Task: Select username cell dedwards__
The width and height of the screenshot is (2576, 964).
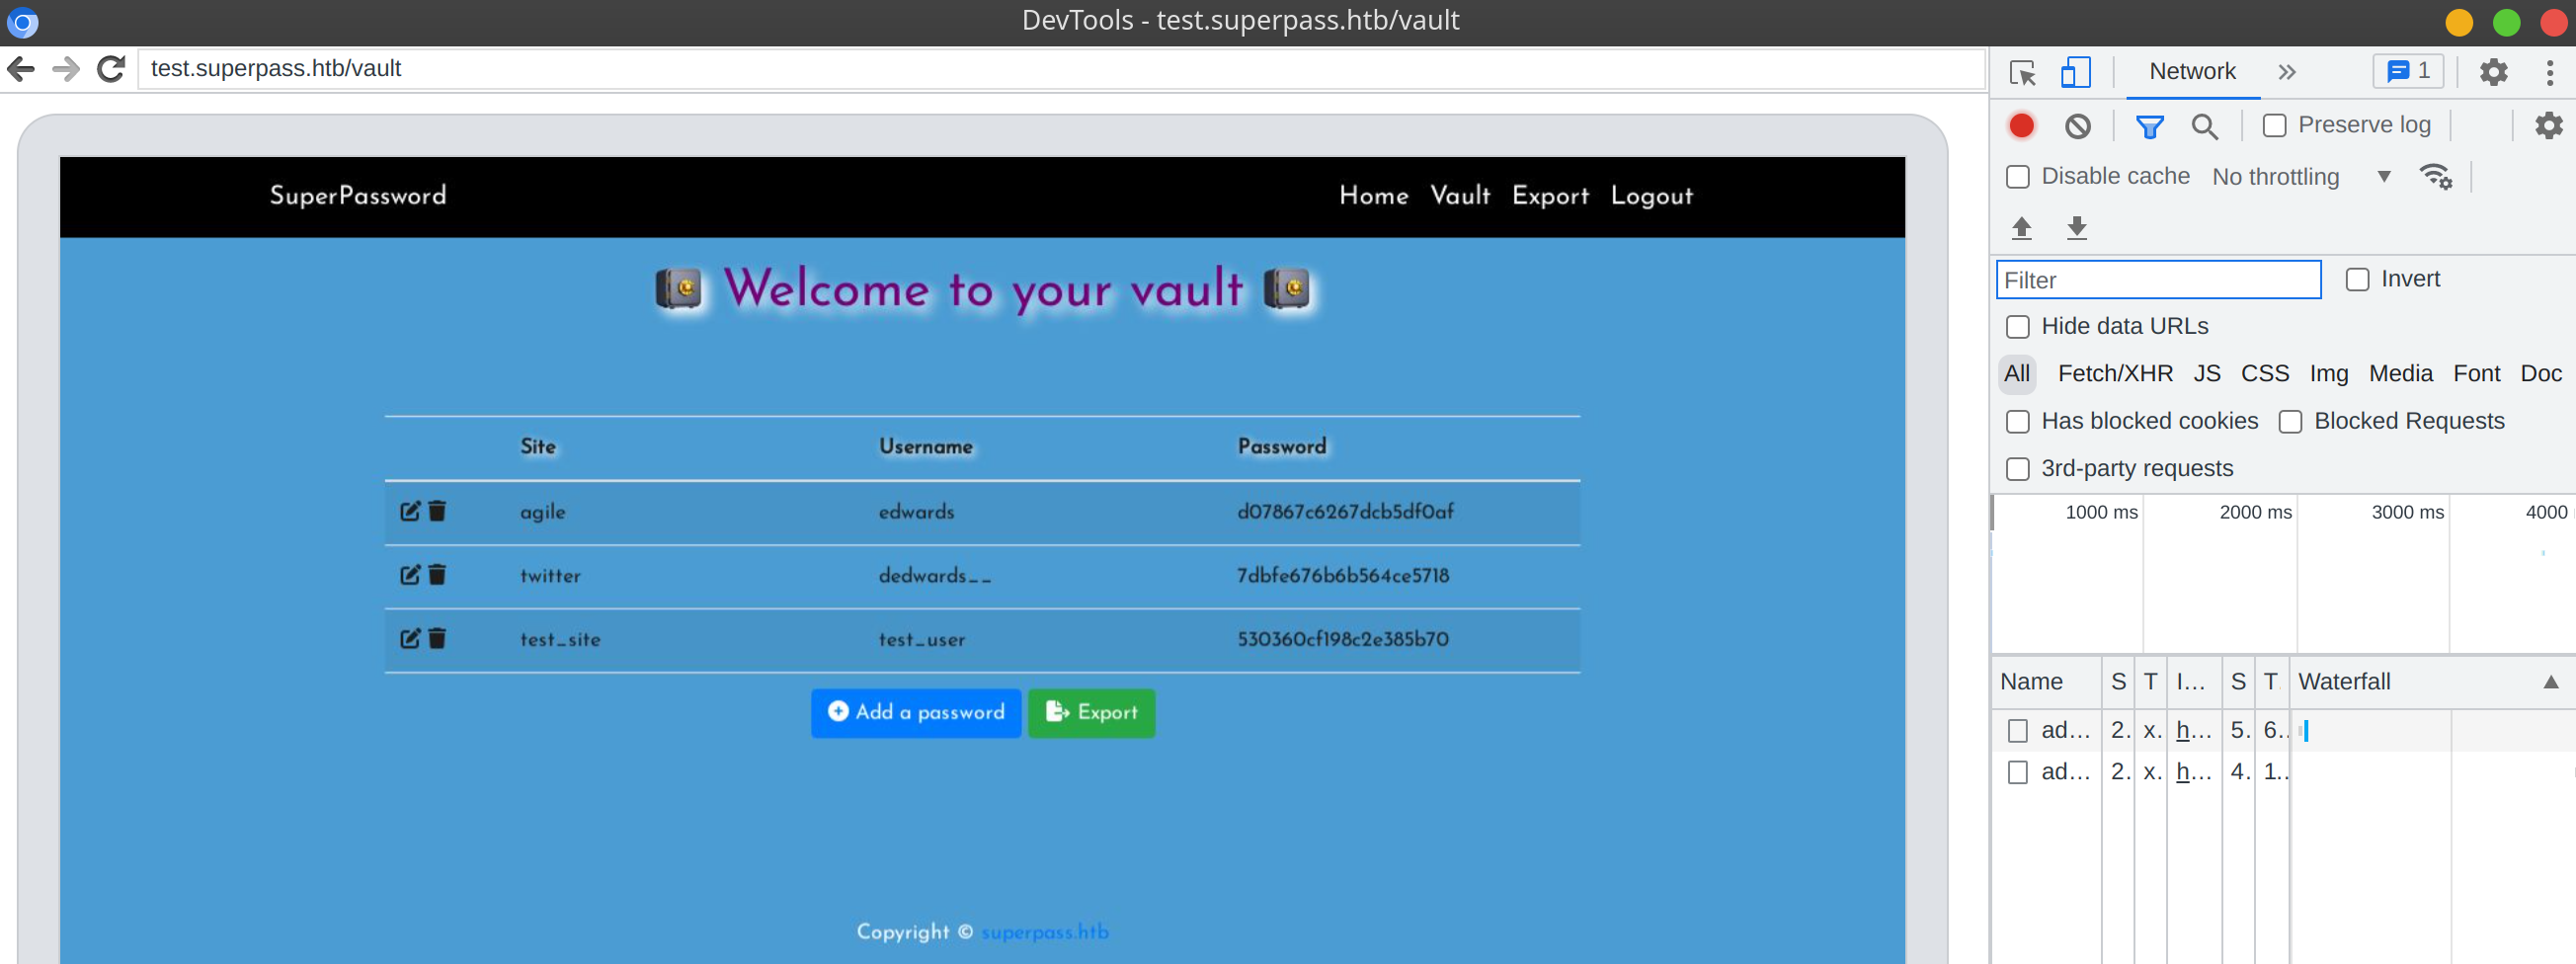Action: (x=934, y=576)
